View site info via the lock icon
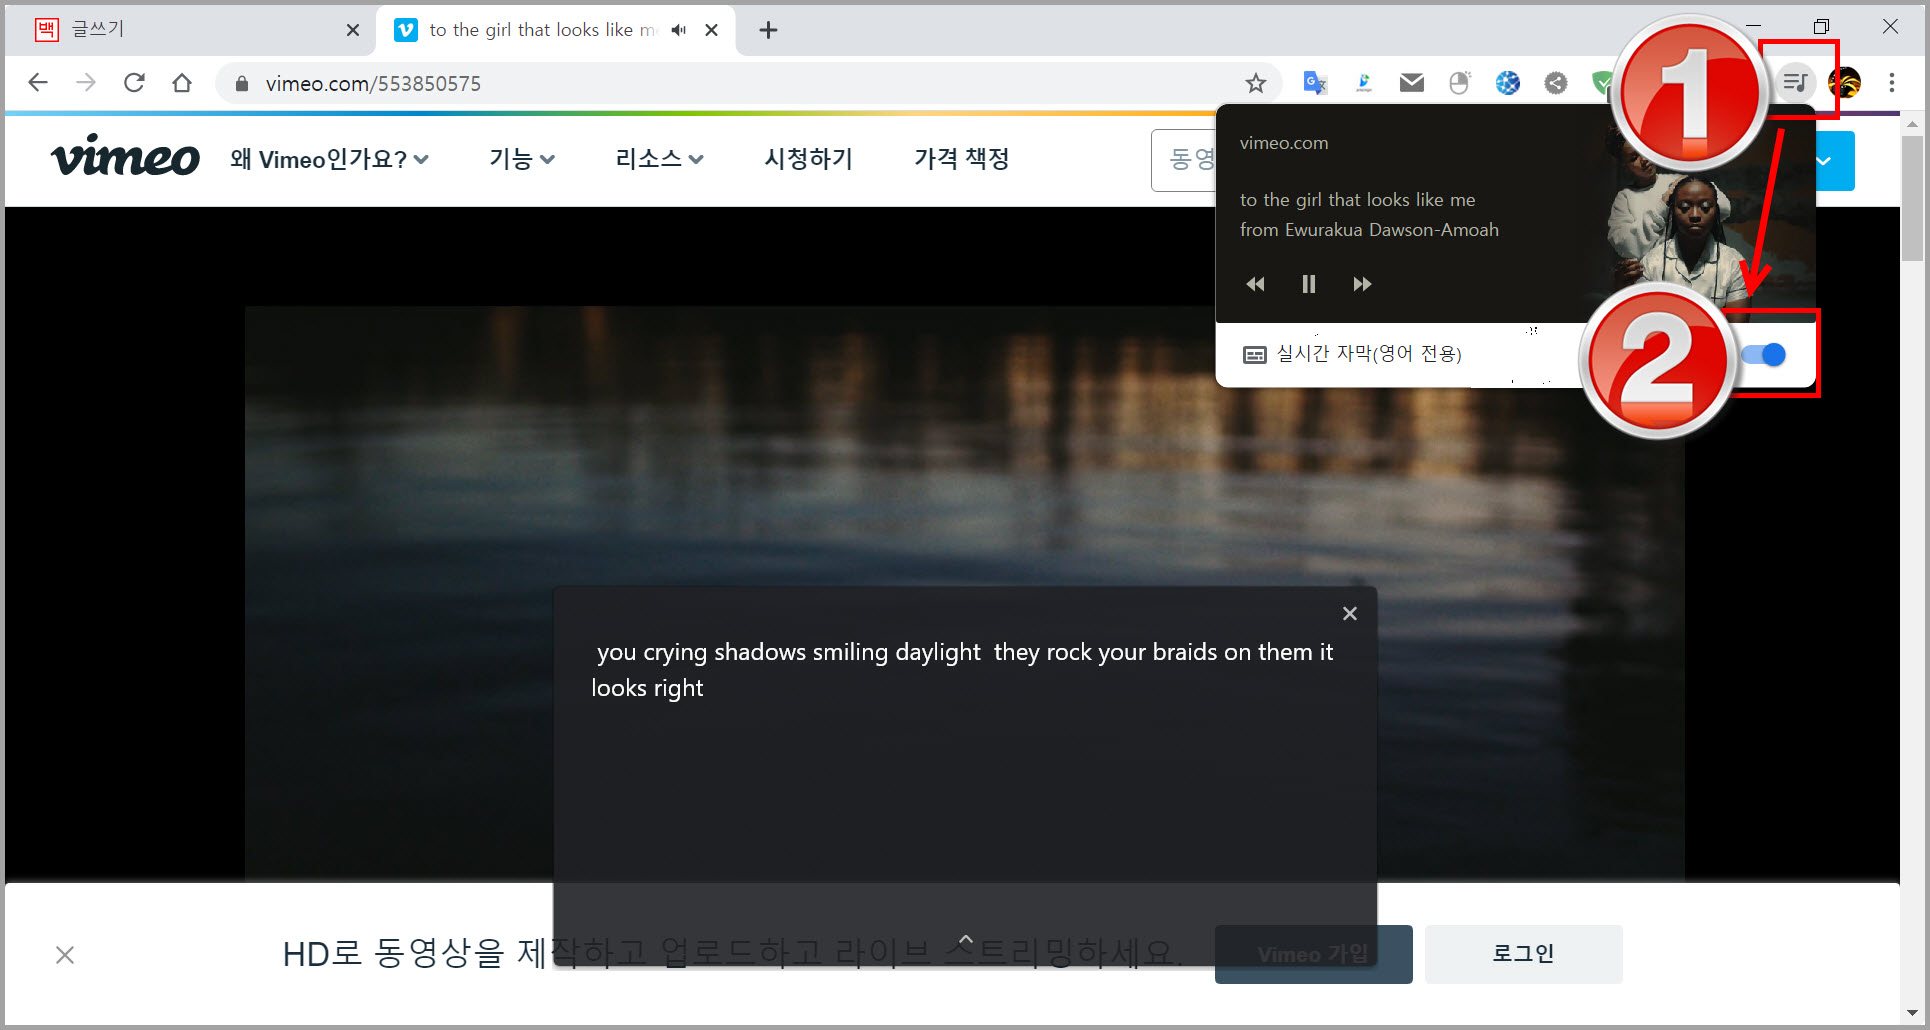 241,84
